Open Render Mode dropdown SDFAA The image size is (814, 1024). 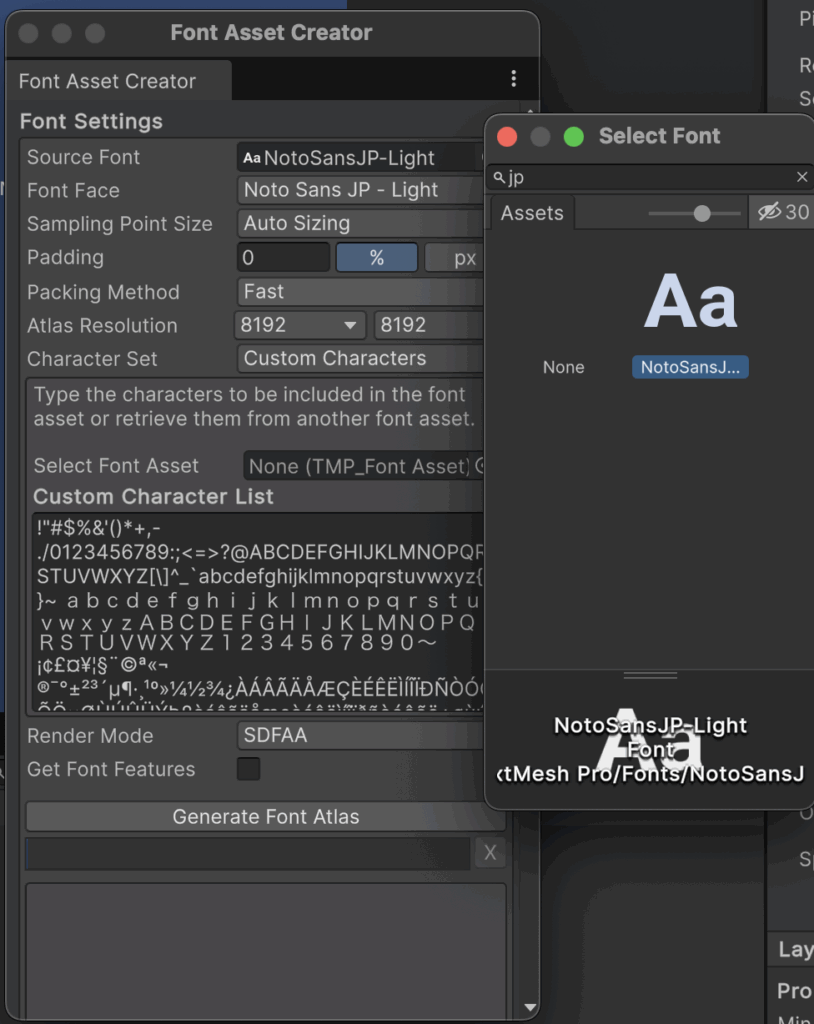pyautogui.click(x=360, y=735)
